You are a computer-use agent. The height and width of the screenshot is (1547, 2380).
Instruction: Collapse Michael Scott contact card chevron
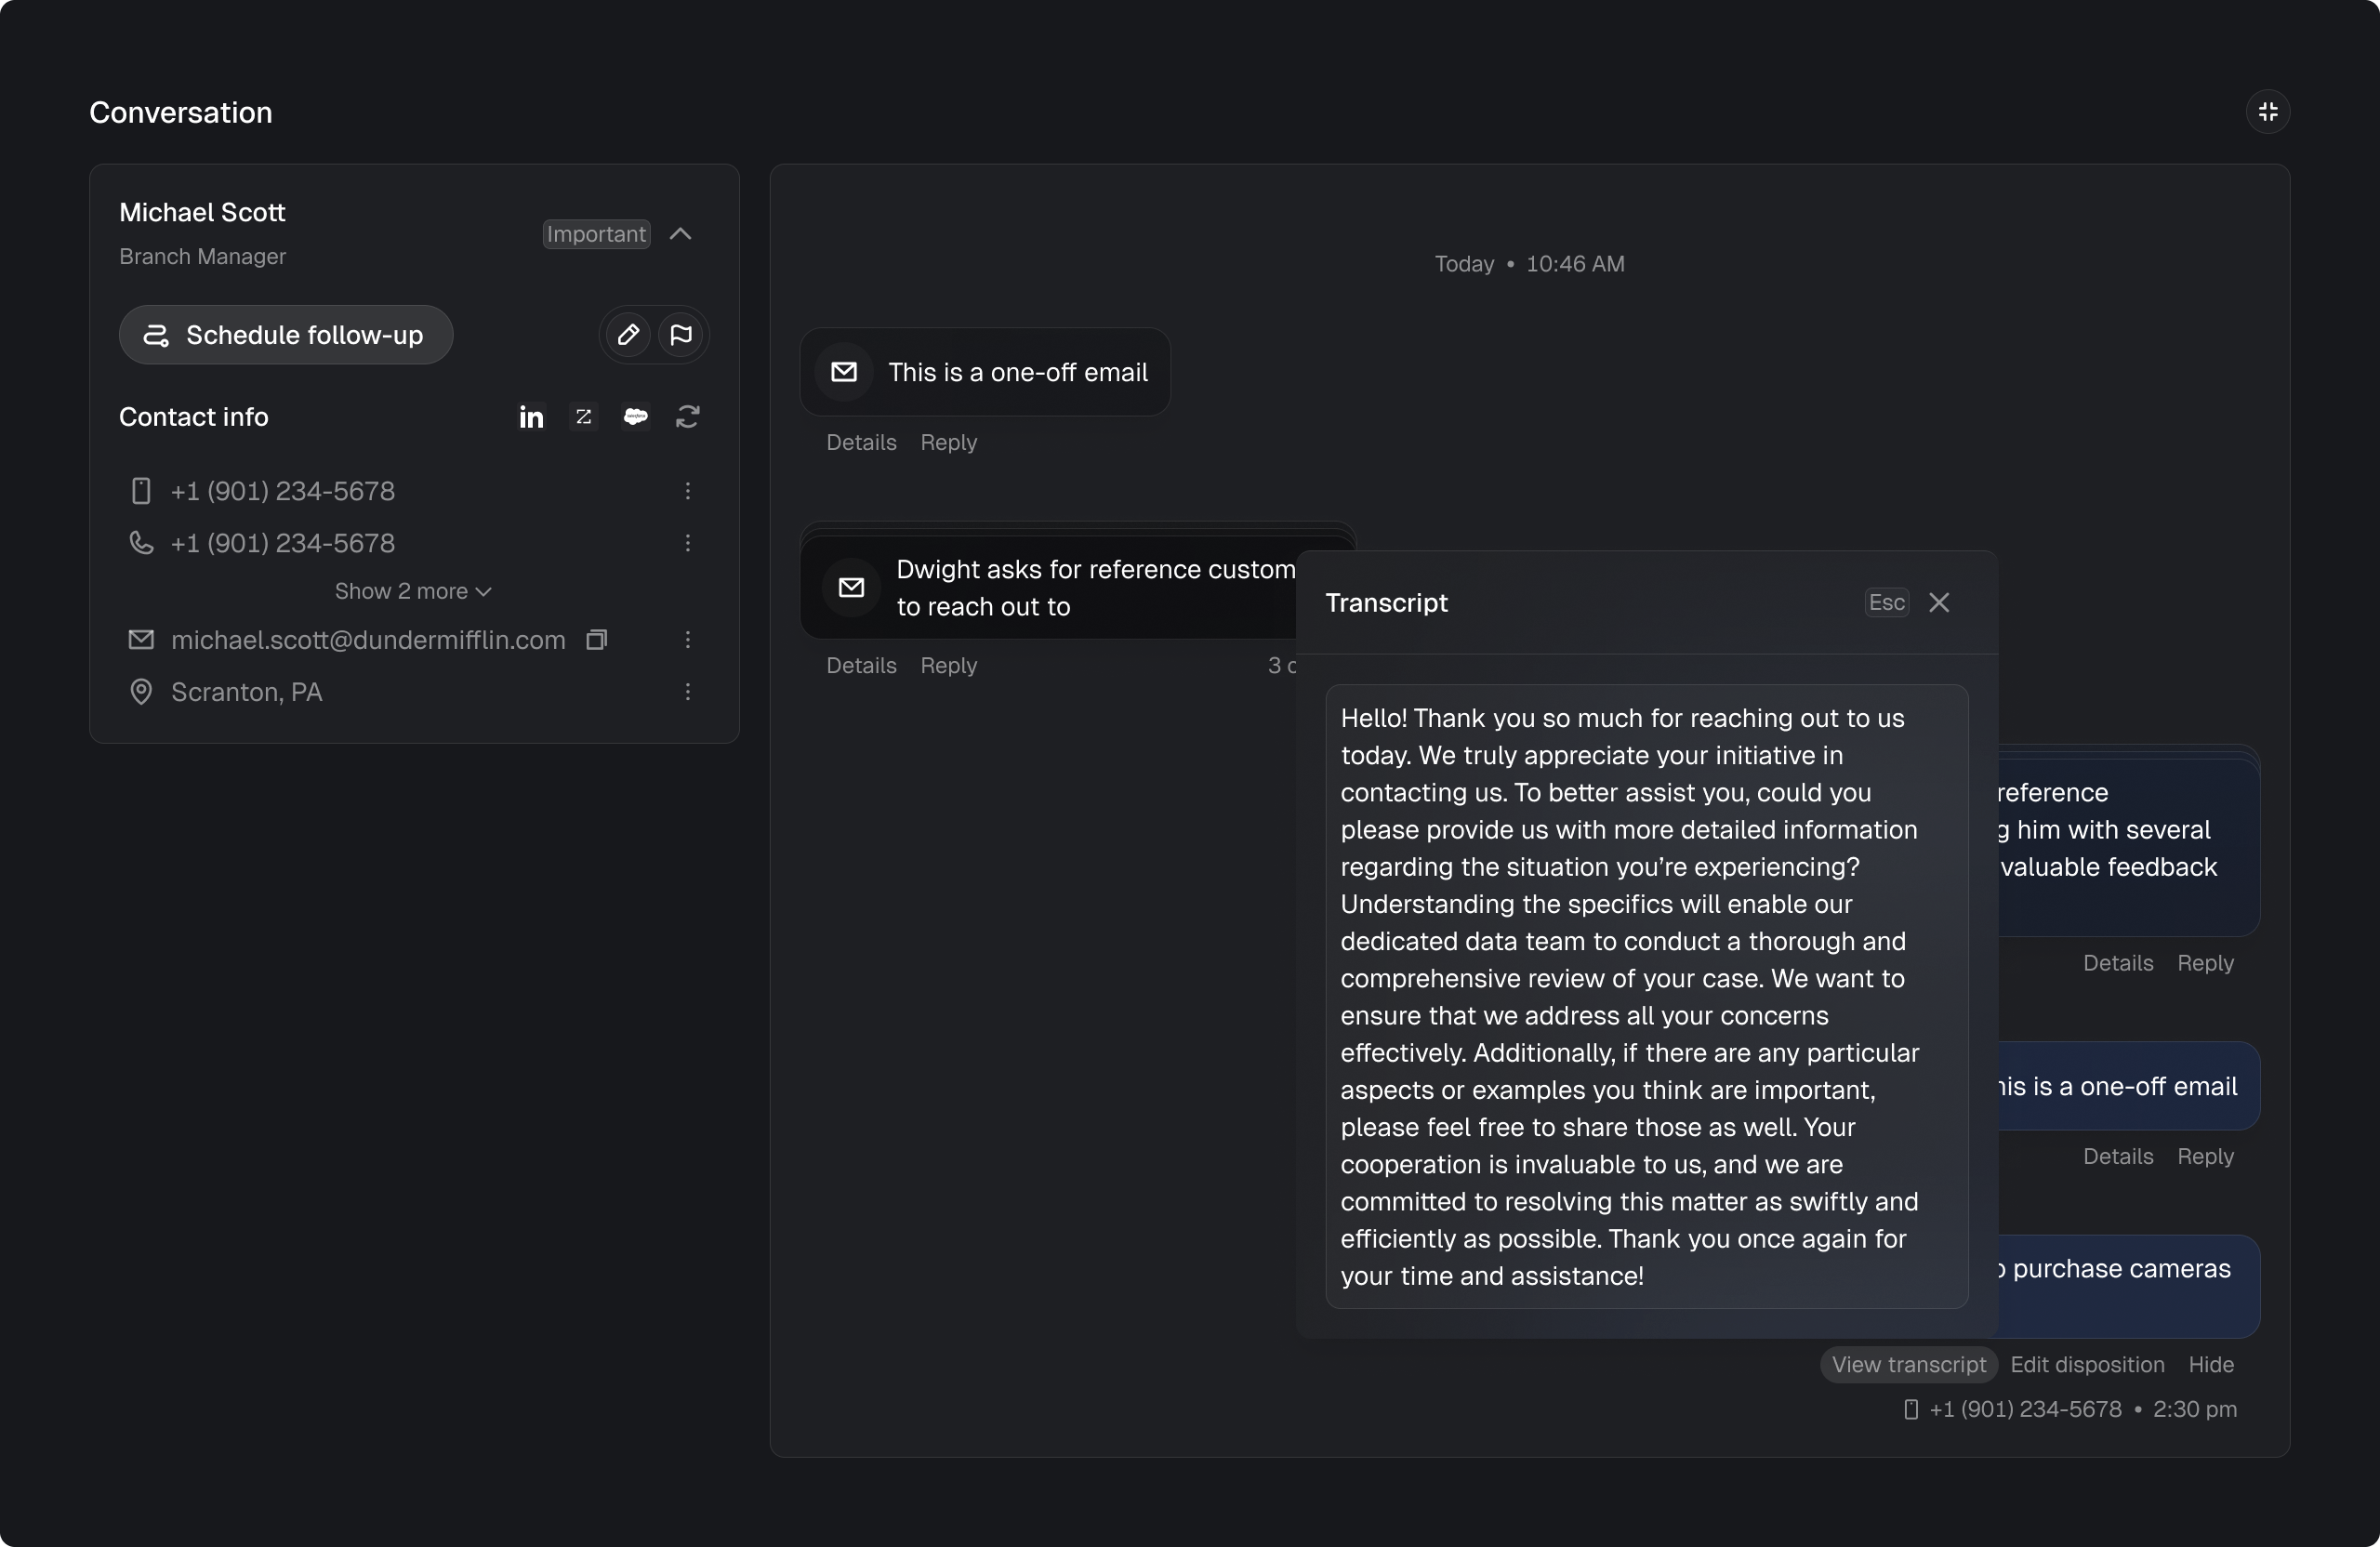click(681, 234)
